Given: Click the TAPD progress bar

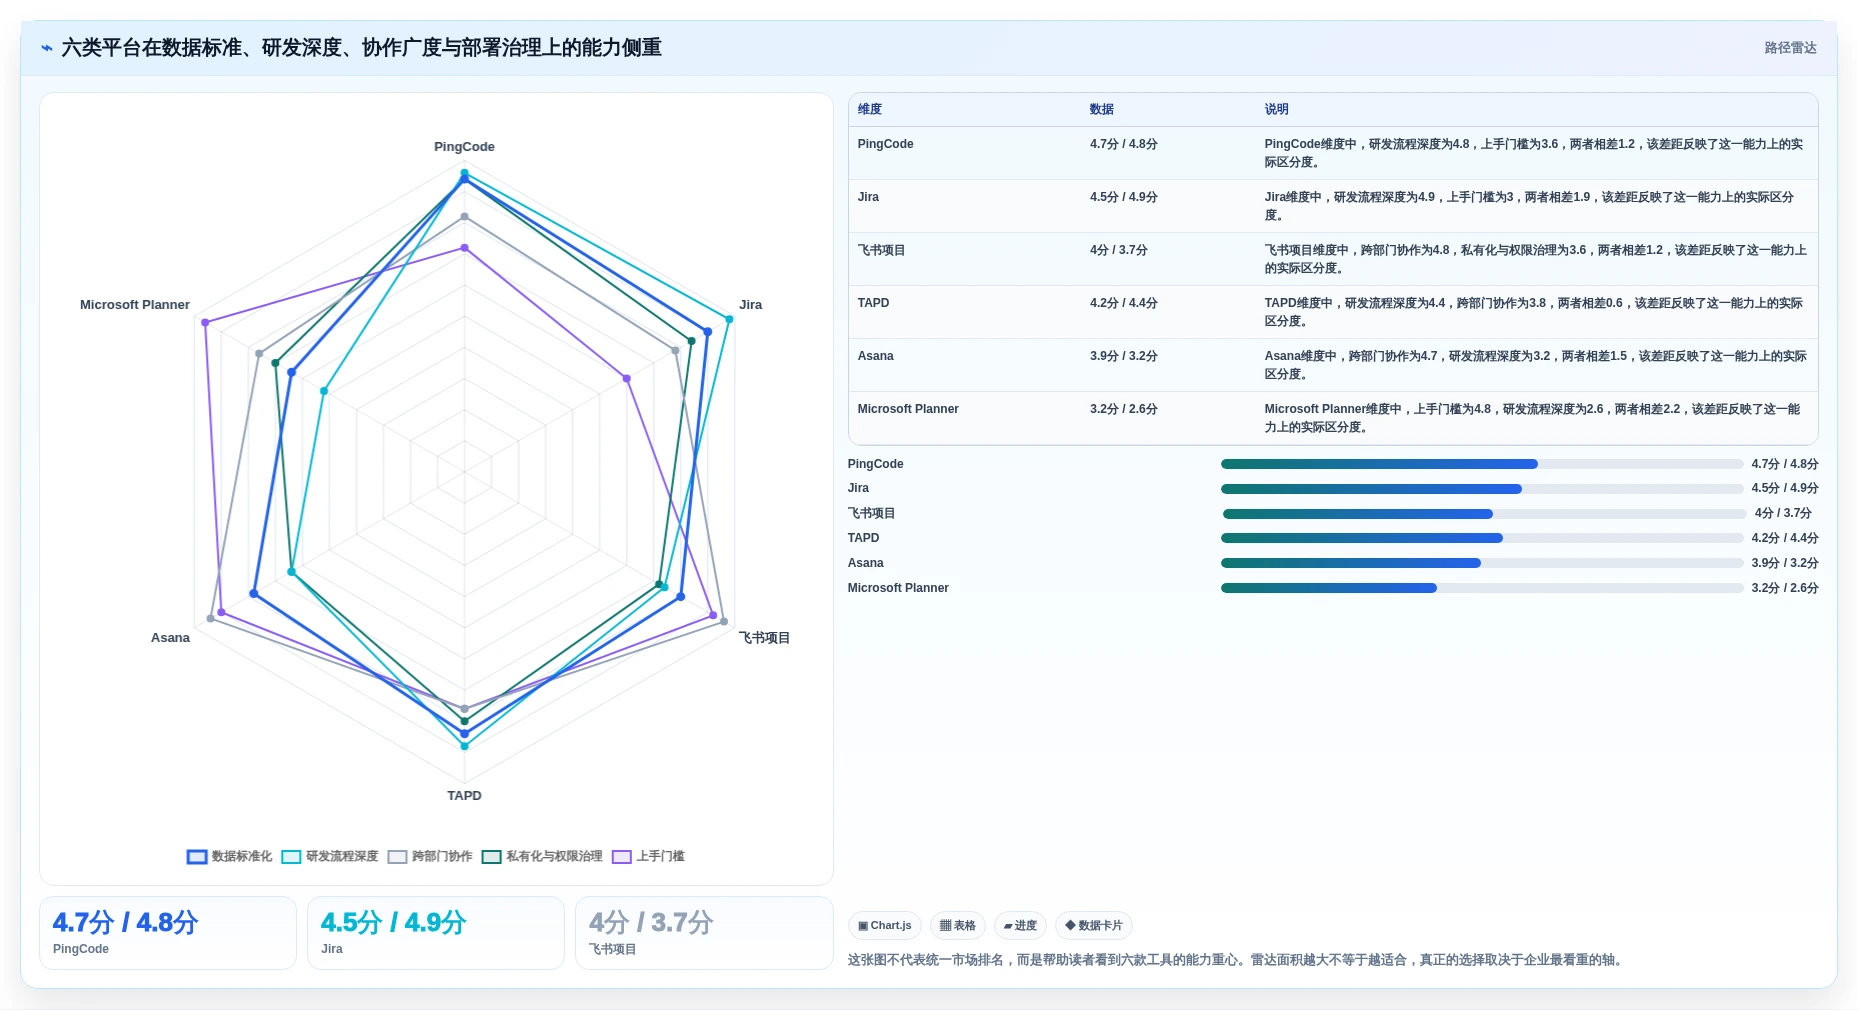Looking at the screenshot, I should pyautogui.click(x=1482, y=538).
